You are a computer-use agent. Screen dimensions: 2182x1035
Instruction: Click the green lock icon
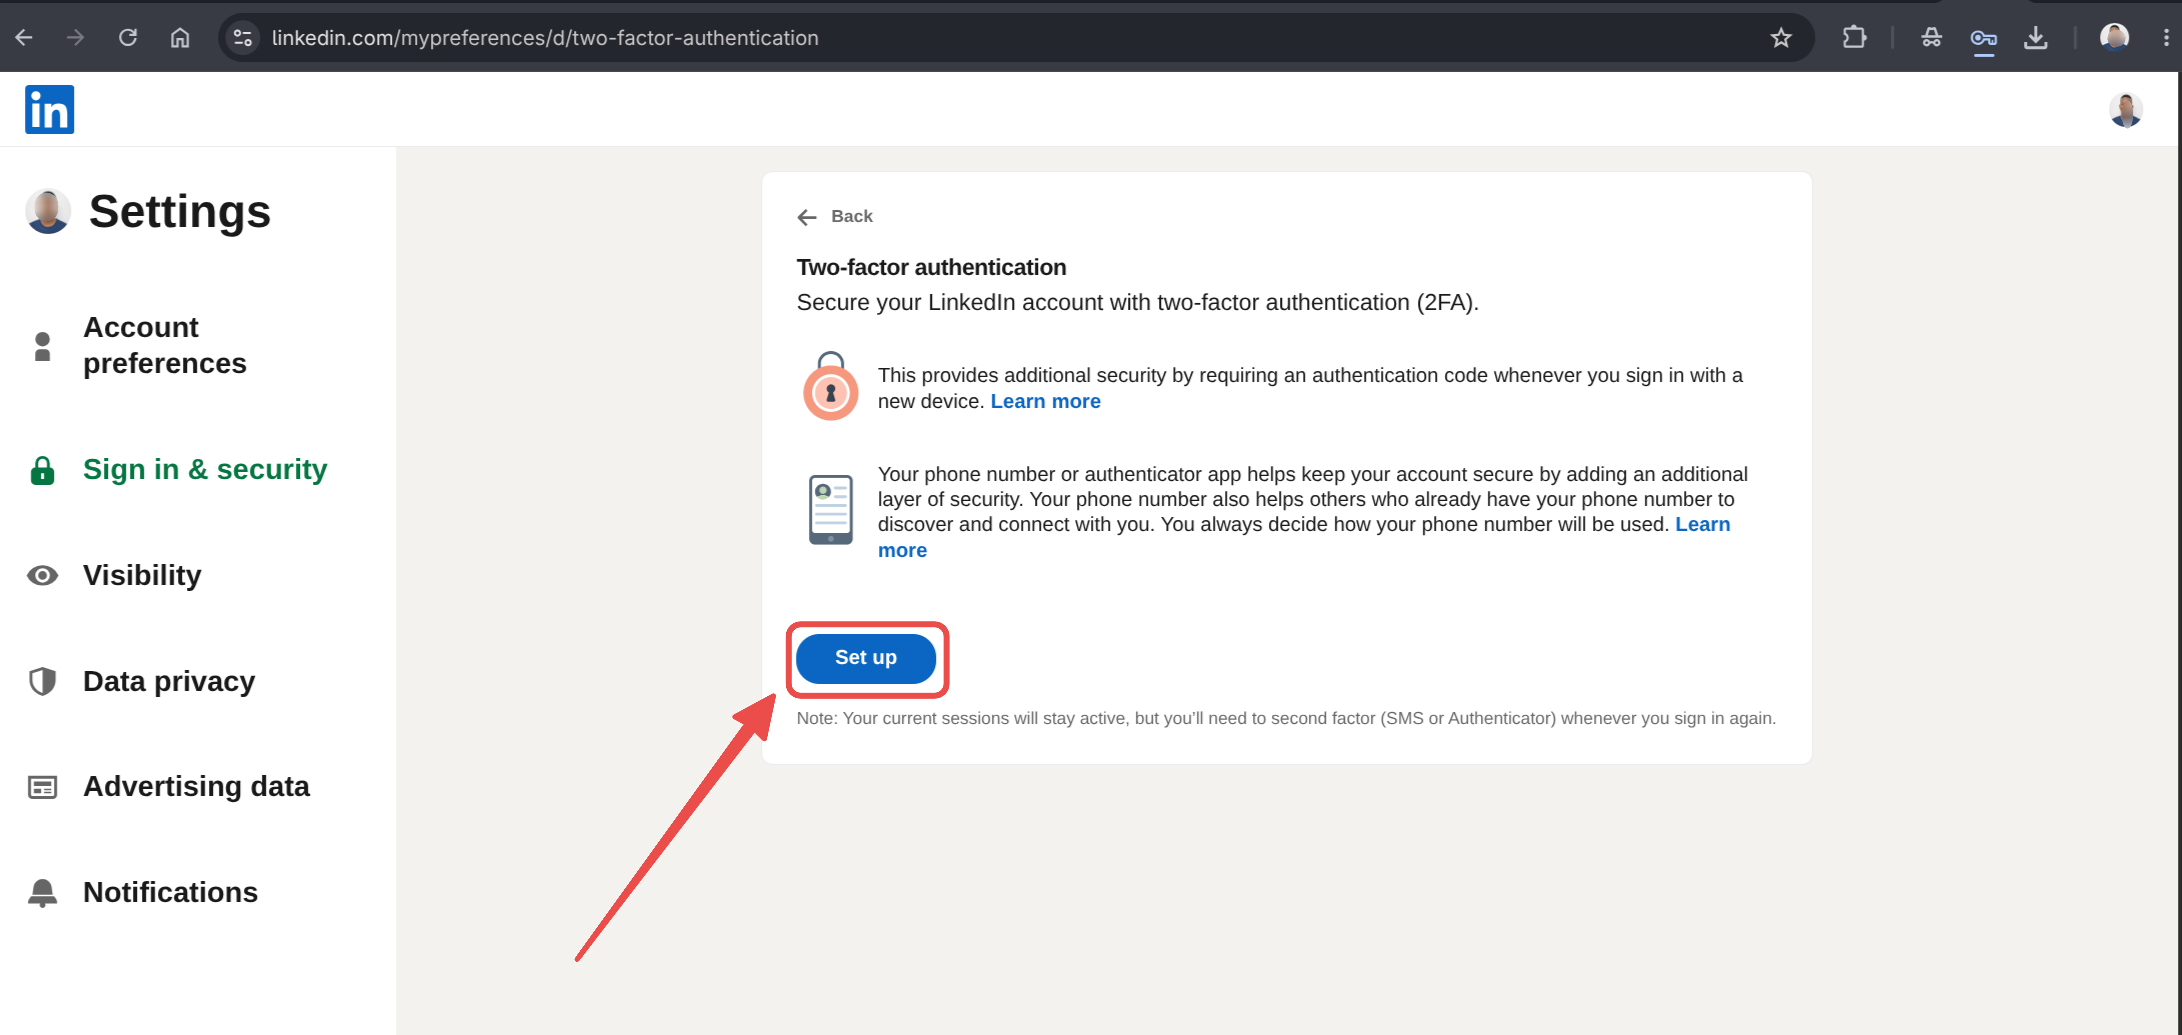point(42,470)
